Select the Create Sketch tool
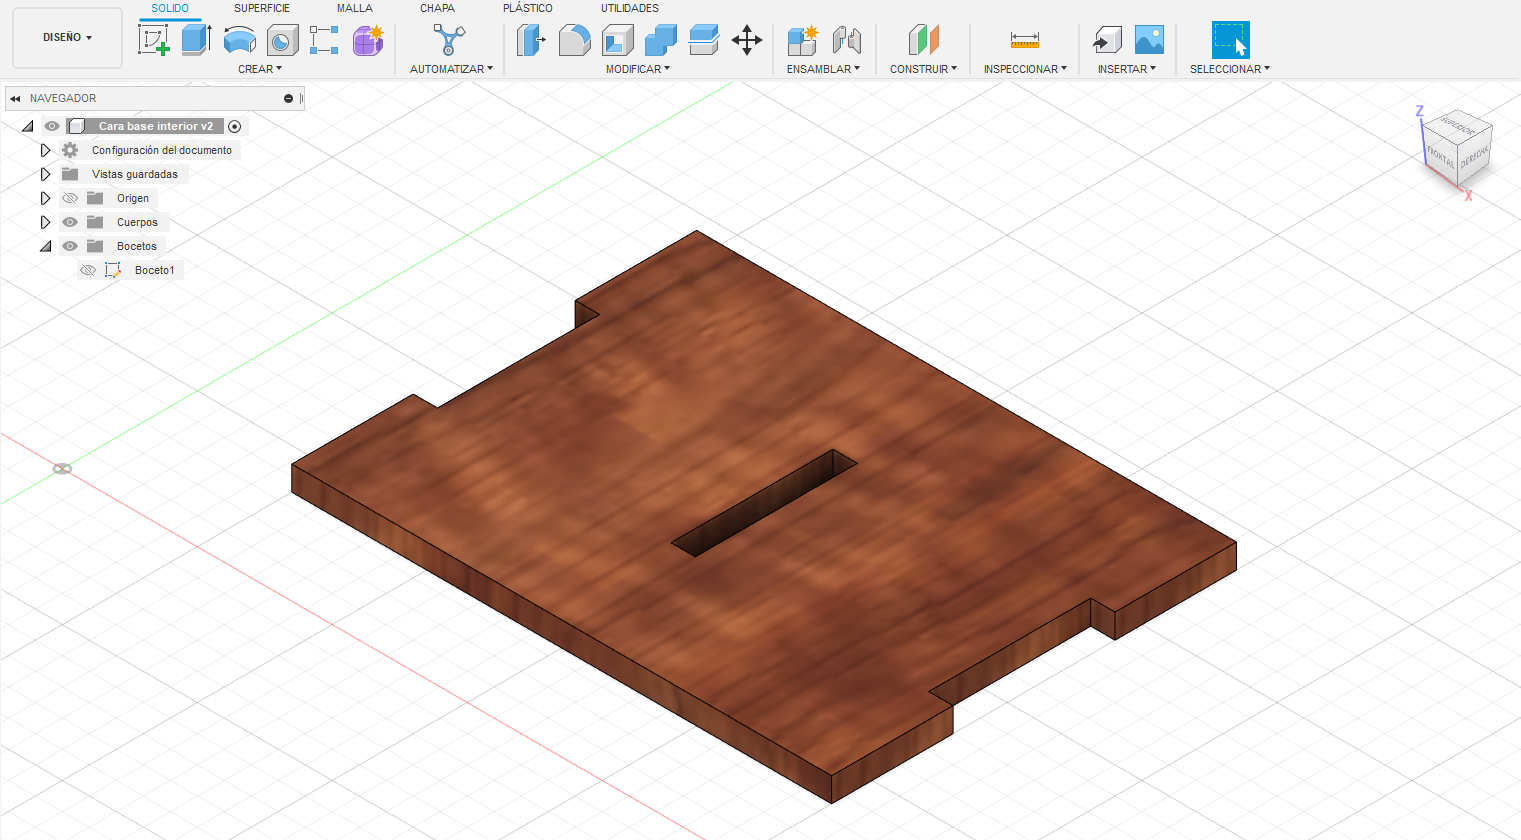 coord(154,40)
